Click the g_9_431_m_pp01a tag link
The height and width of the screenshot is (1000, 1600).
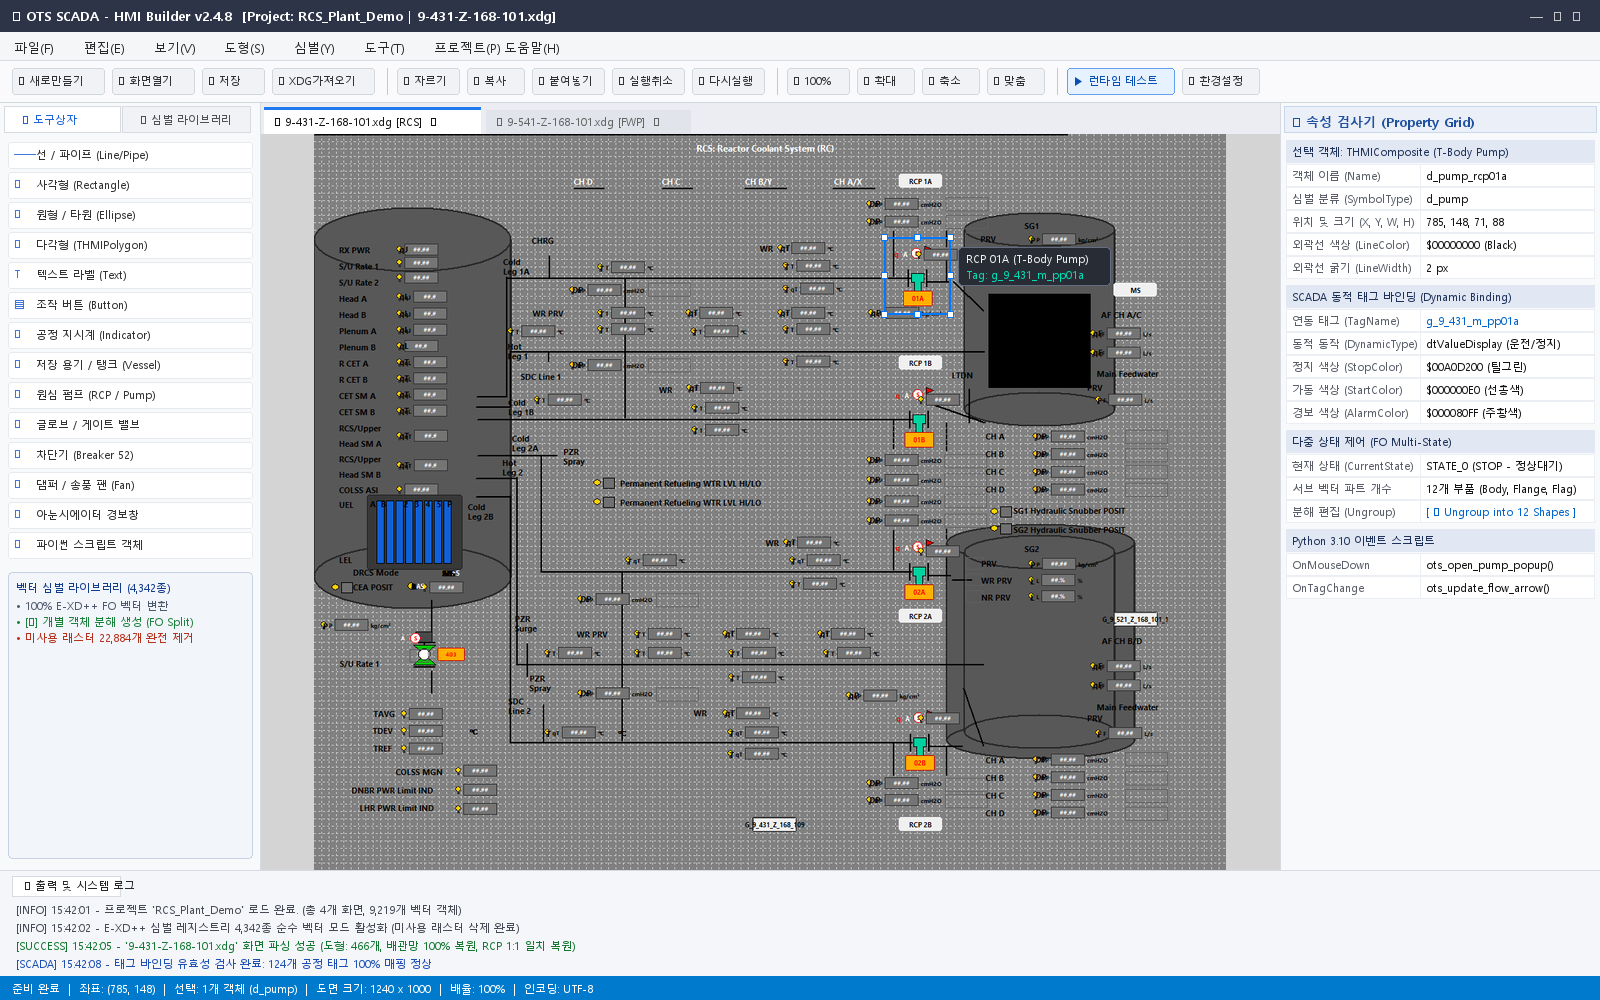[x=1472, y=321]
